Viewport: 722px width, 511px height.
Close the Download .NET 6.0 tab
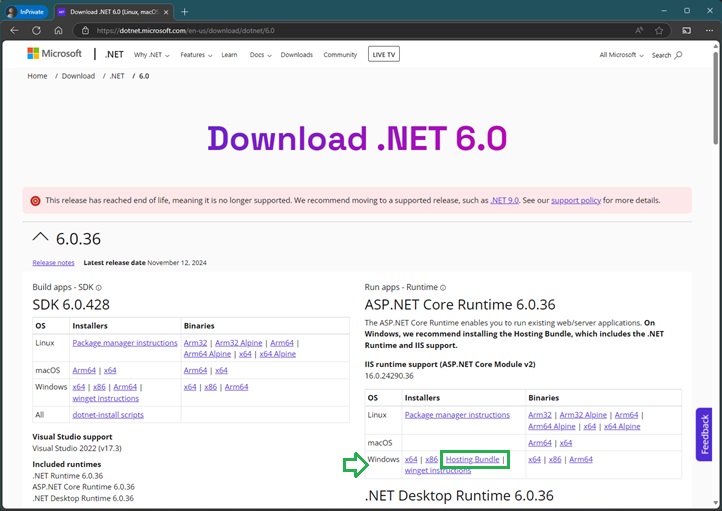coord(166,12)
